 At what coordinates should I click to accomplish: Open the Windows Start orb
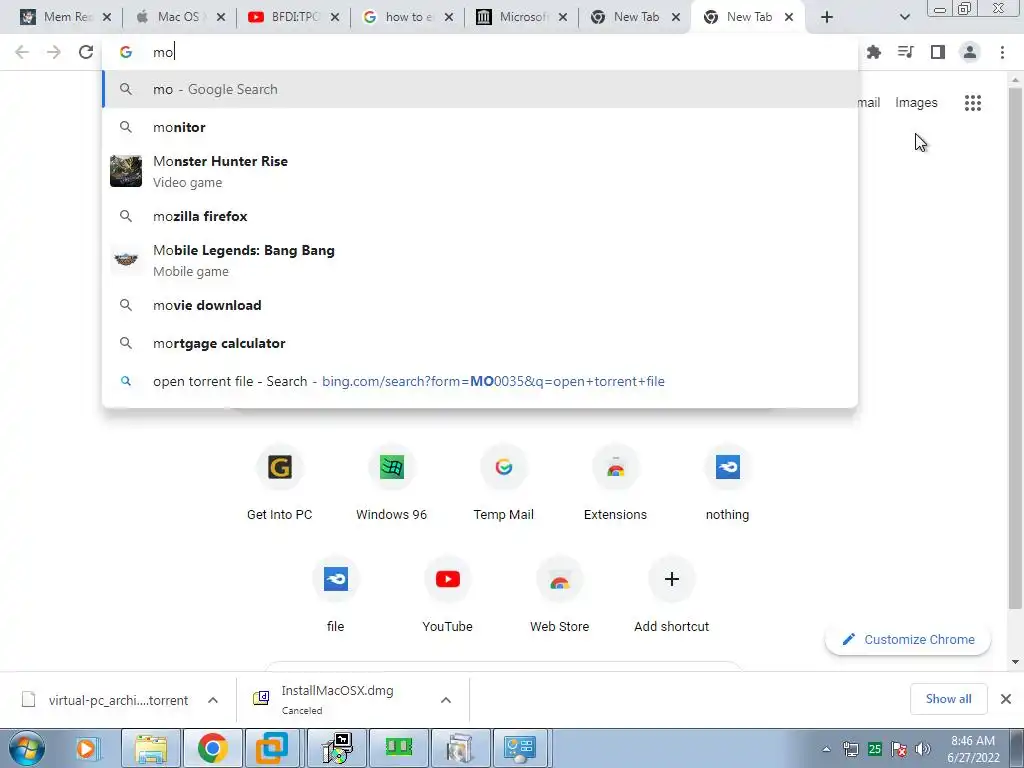pos(25,748)
